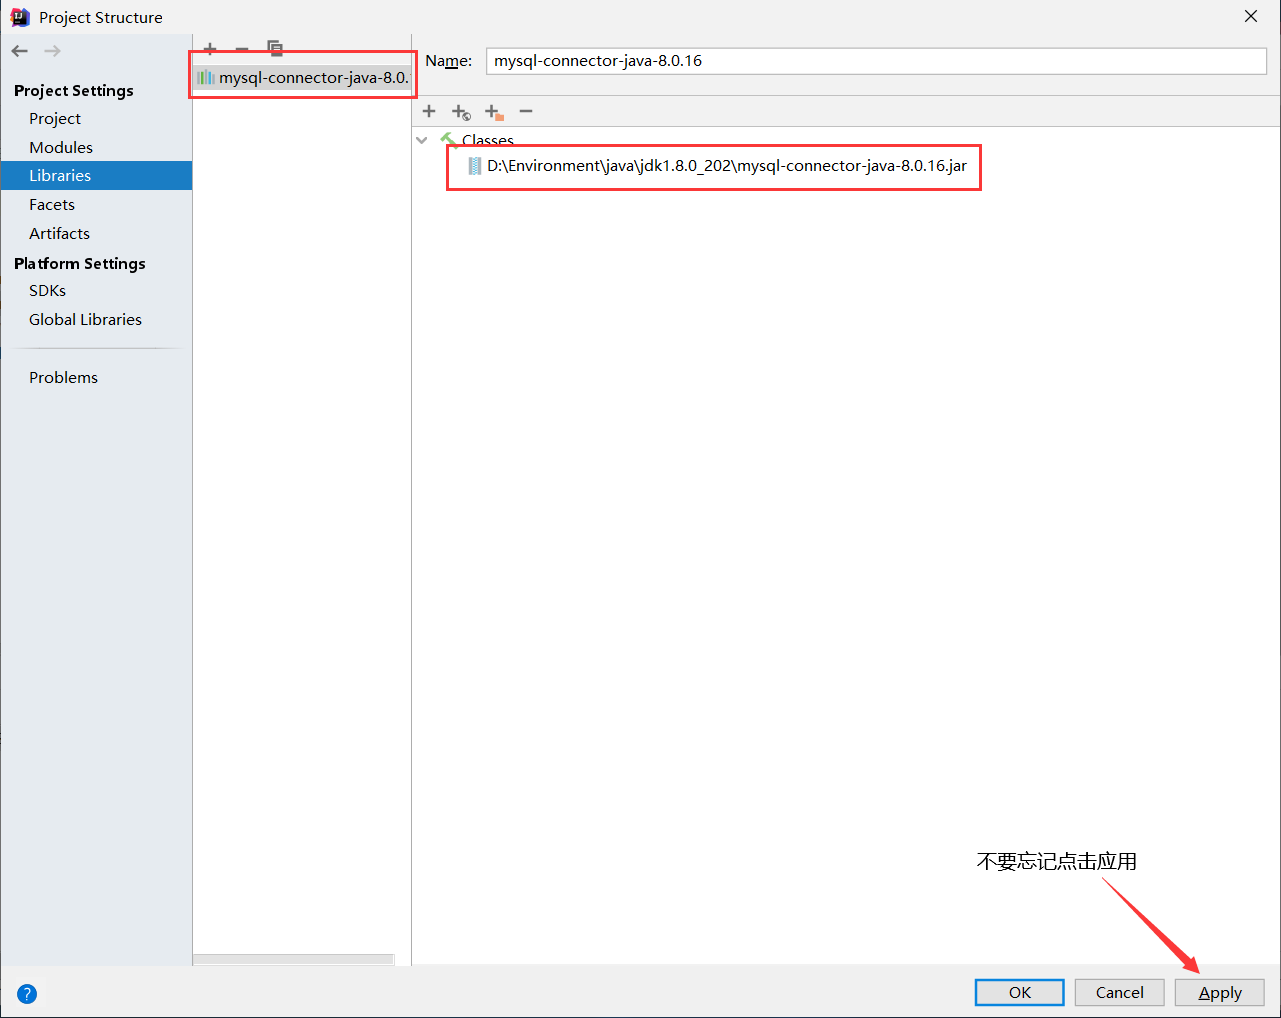
Task: Go forward with the right arrow
Action: coord(52,51)
